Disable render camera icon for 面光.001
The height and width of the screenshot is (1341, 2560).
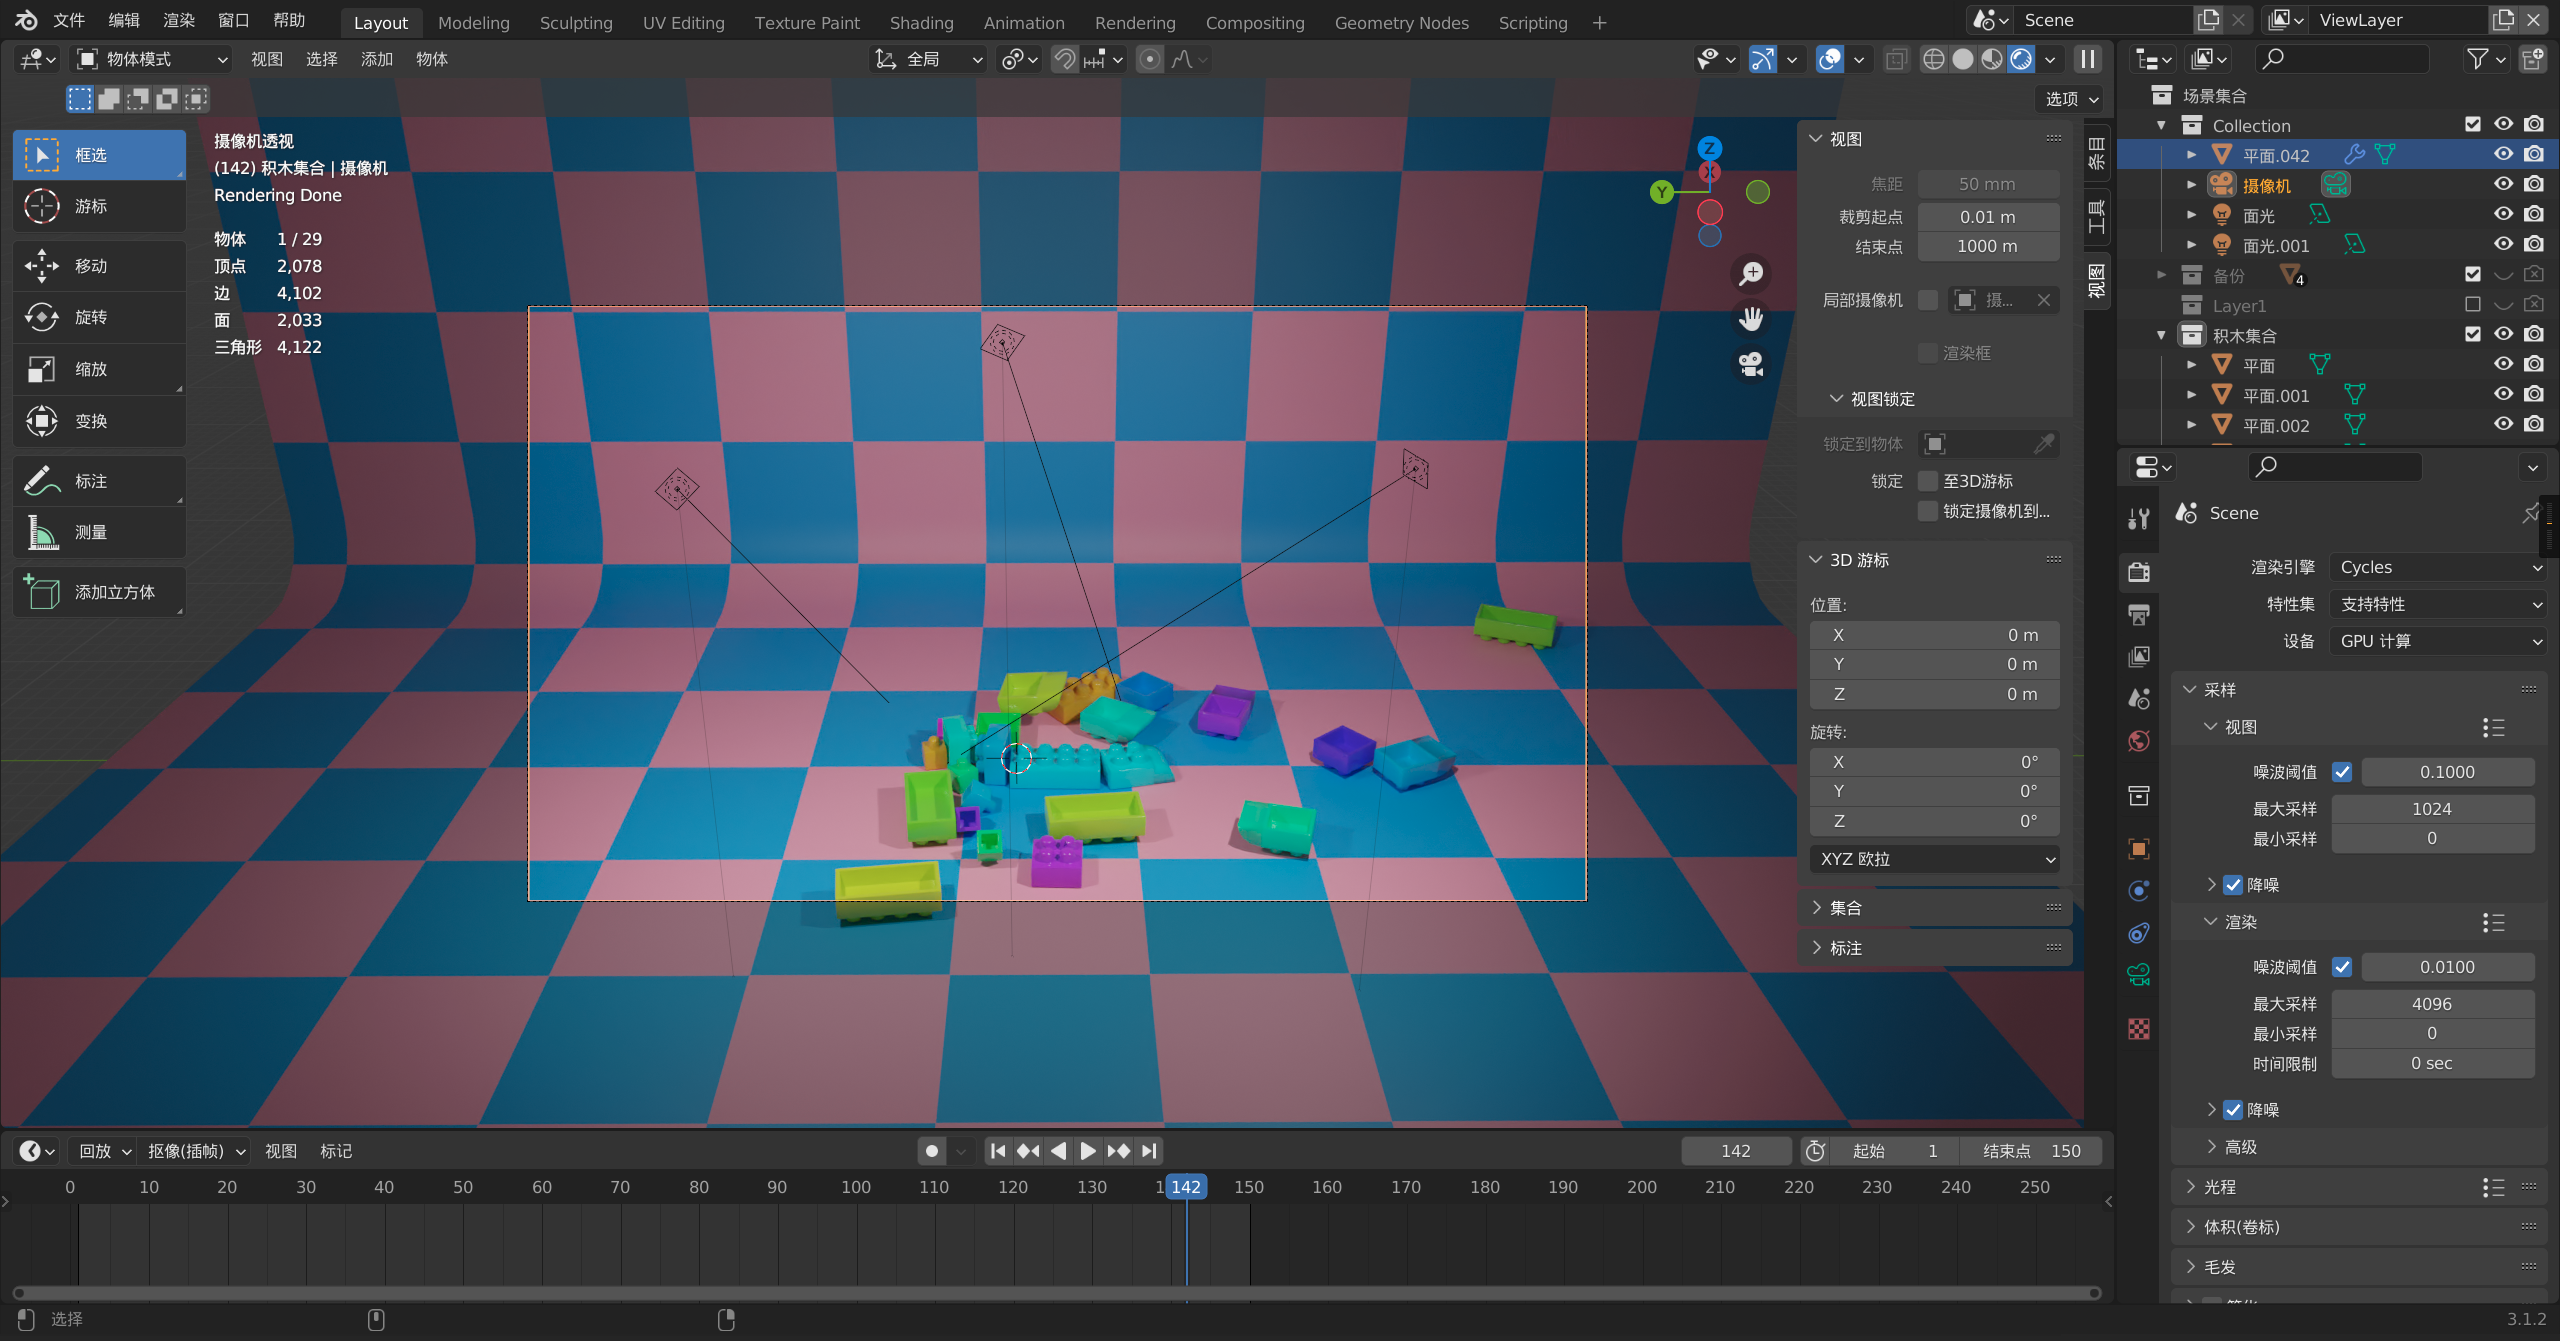pyautogui.click(x=2533, y=244)
